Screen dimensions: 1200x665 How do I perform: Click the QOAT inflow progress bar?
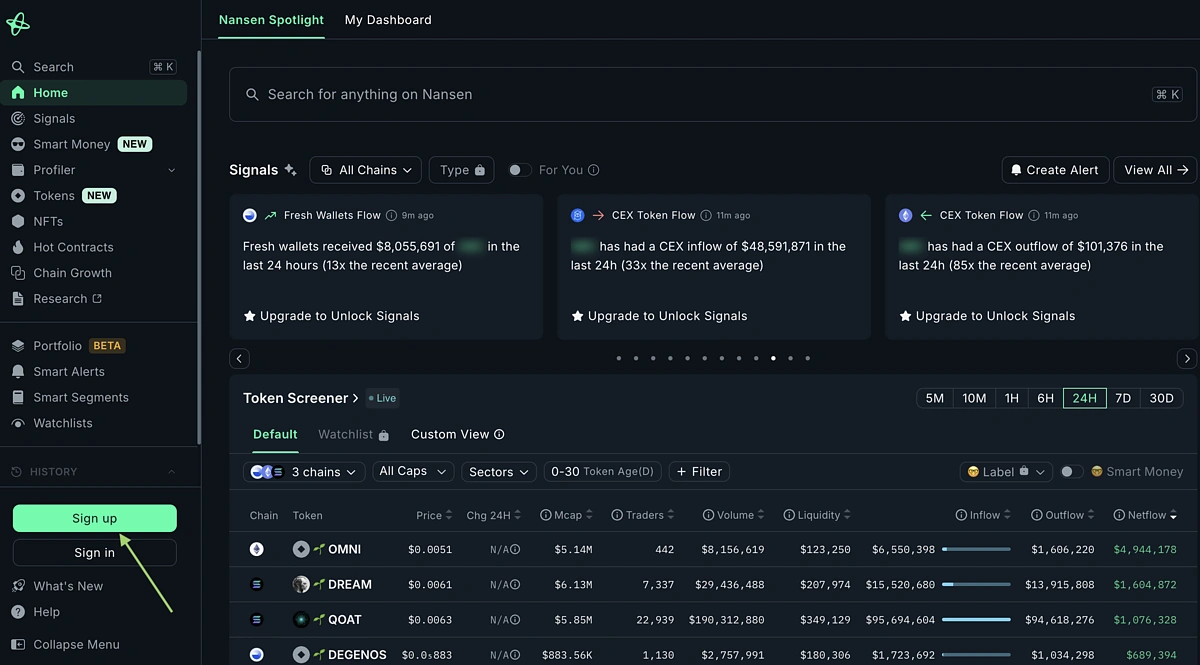tap(976, 619)
